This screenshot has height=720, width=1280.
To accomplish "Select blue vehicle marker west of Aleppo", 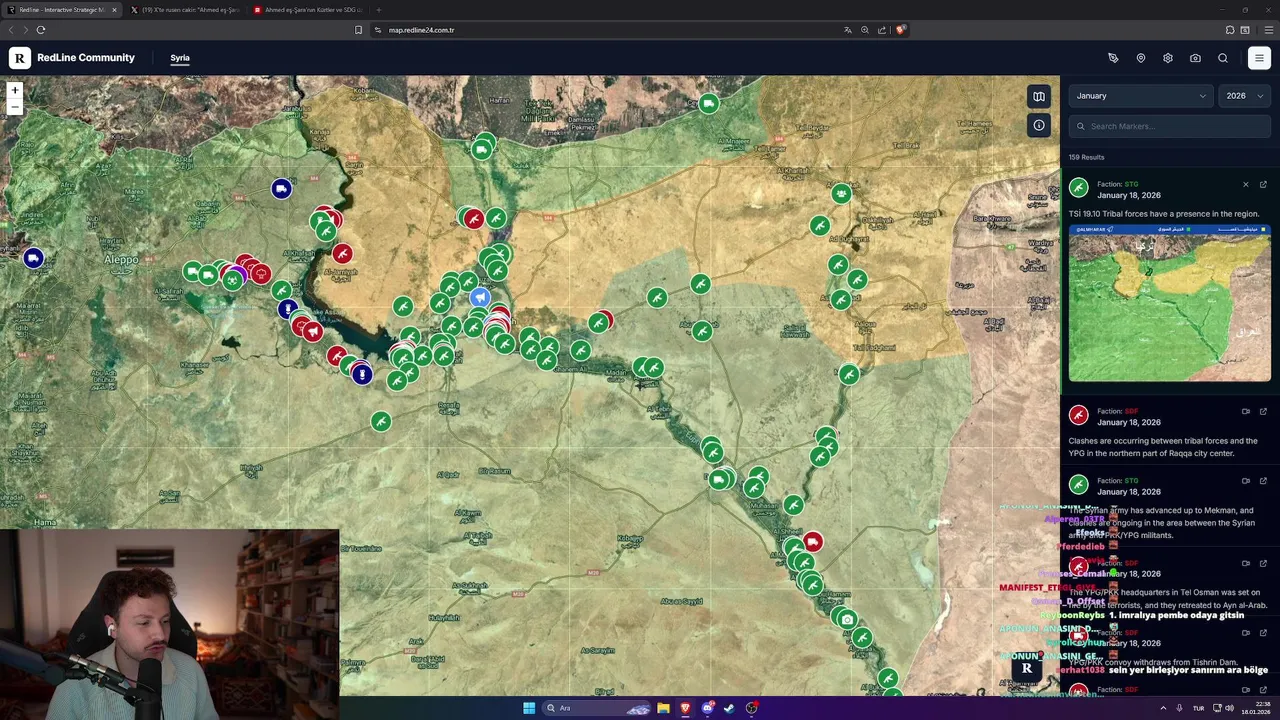I will tap(33, 259).
